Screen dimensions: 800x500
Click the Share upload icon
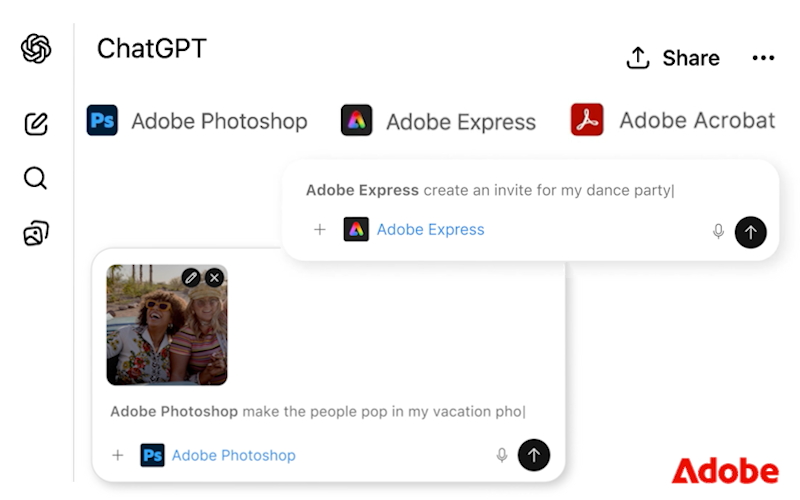(x=638, y=58)
